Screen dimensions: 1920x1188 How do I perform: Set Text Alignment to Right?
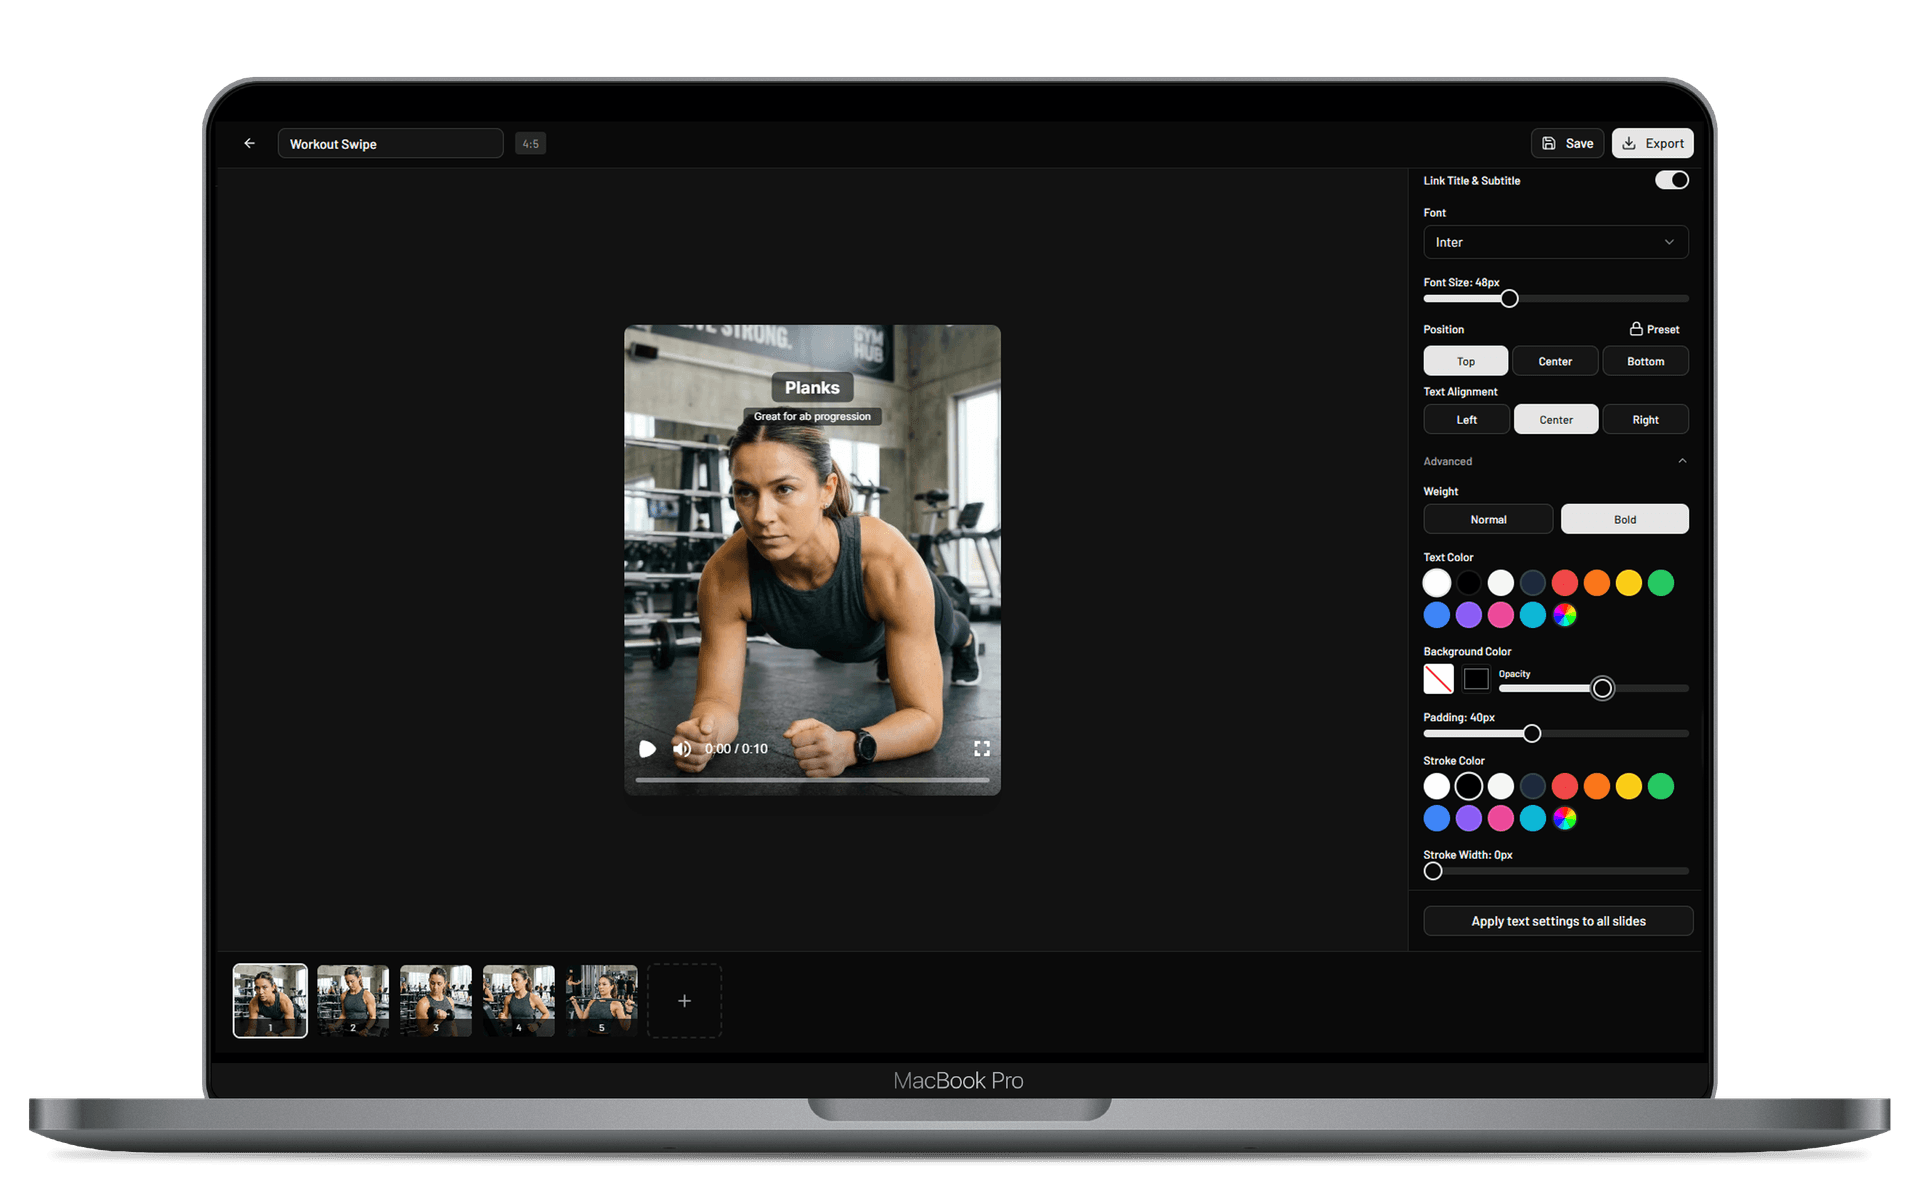coord(1645,419)
